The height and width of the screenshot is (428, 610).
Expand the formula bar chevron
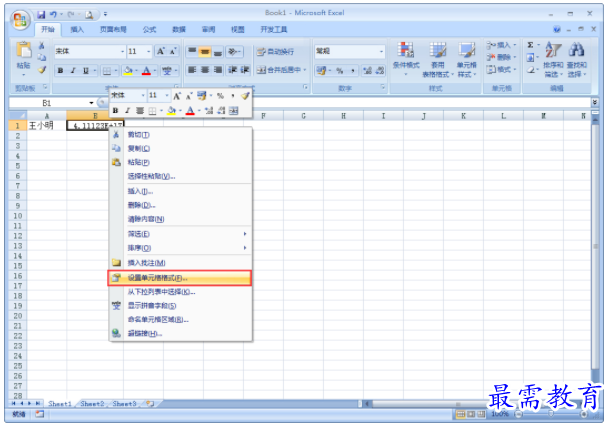coord(595,102)
